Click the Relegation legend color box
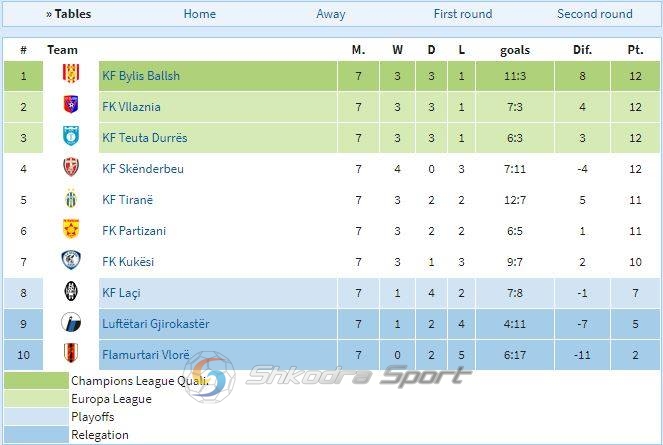This screenshot has height=445, width=663. pyautogui.click(x=35, y=435)
